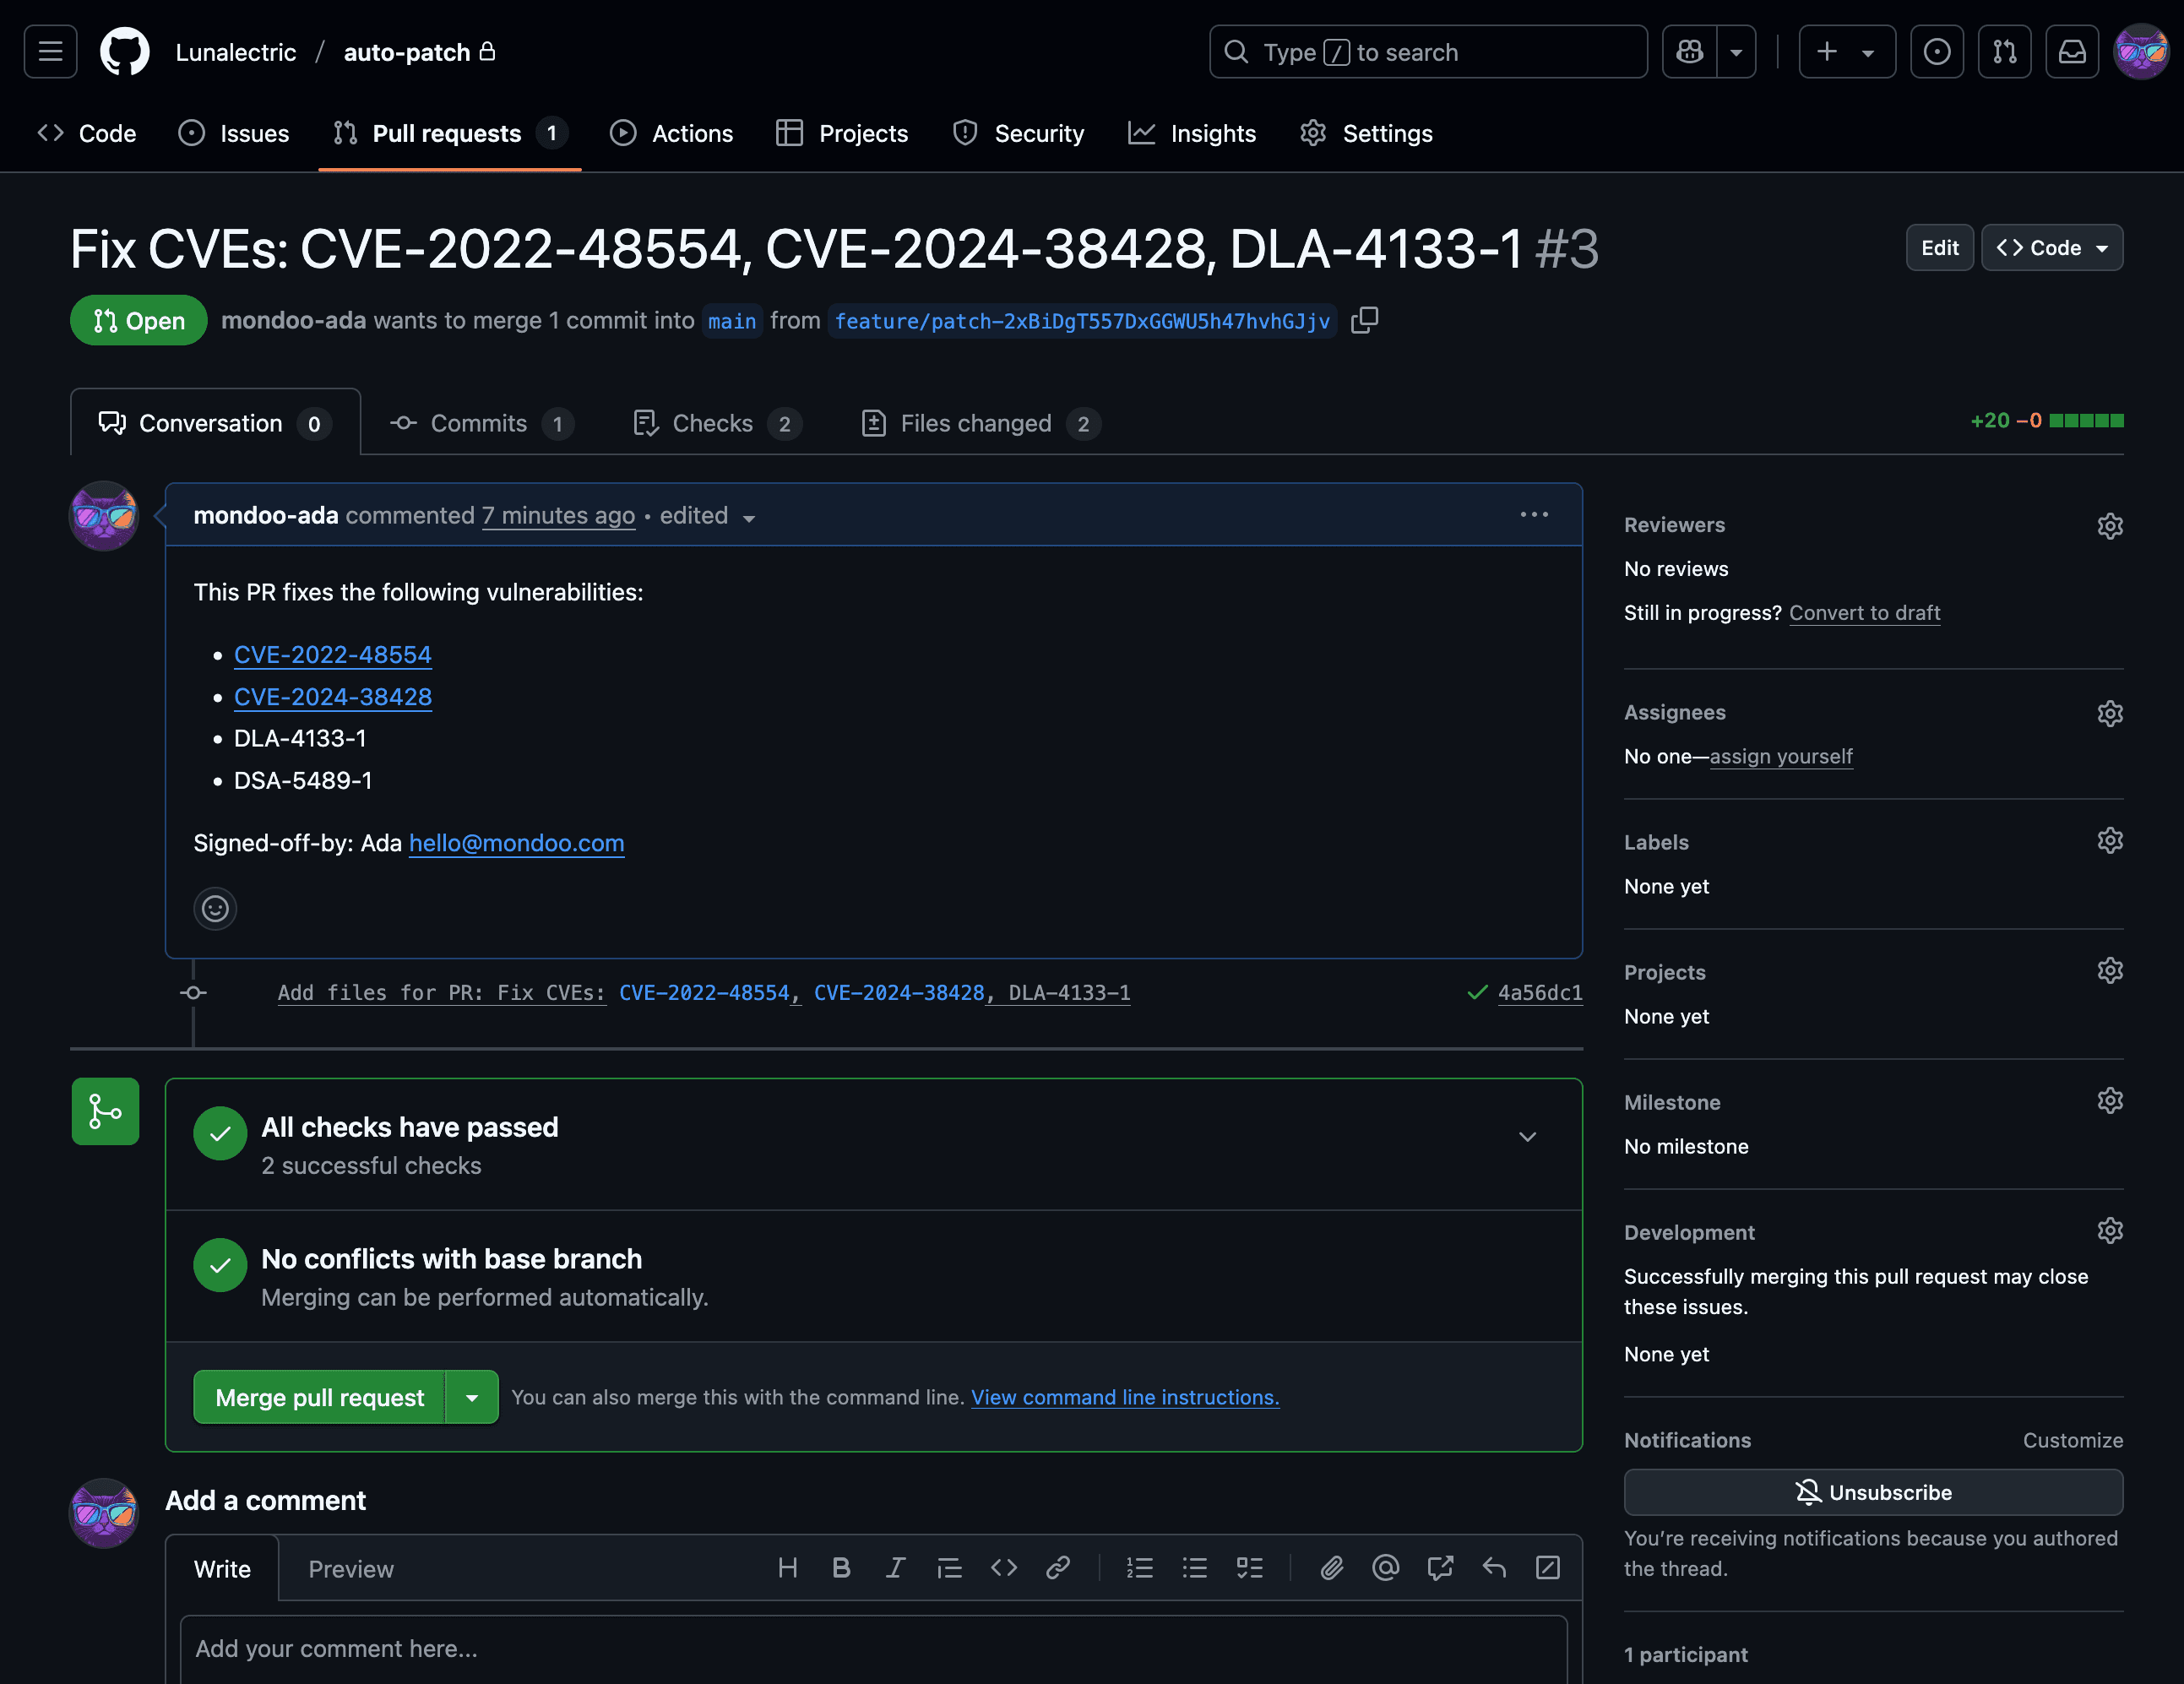The width and height of the screenshot is (2184, 1684).
Task: Click Unsubscribe from notifications
Action: click(x=1872, y=1492)
